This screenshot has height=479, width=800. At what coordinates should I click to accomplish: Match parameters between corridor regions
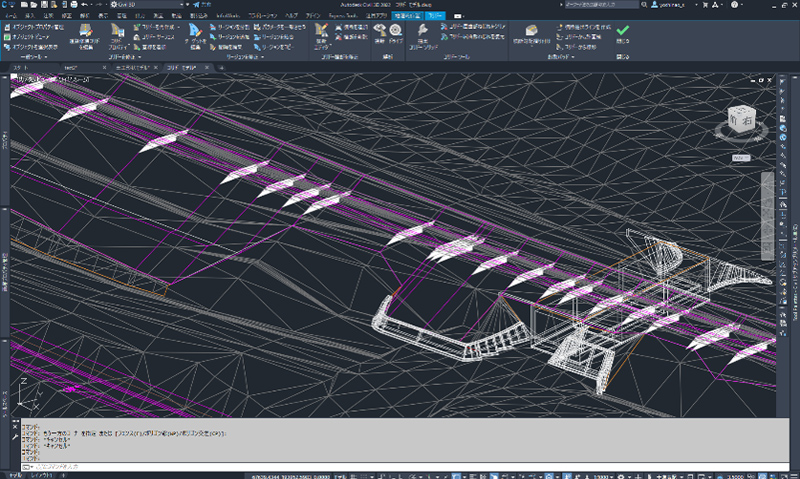click(x=280, y=27)
